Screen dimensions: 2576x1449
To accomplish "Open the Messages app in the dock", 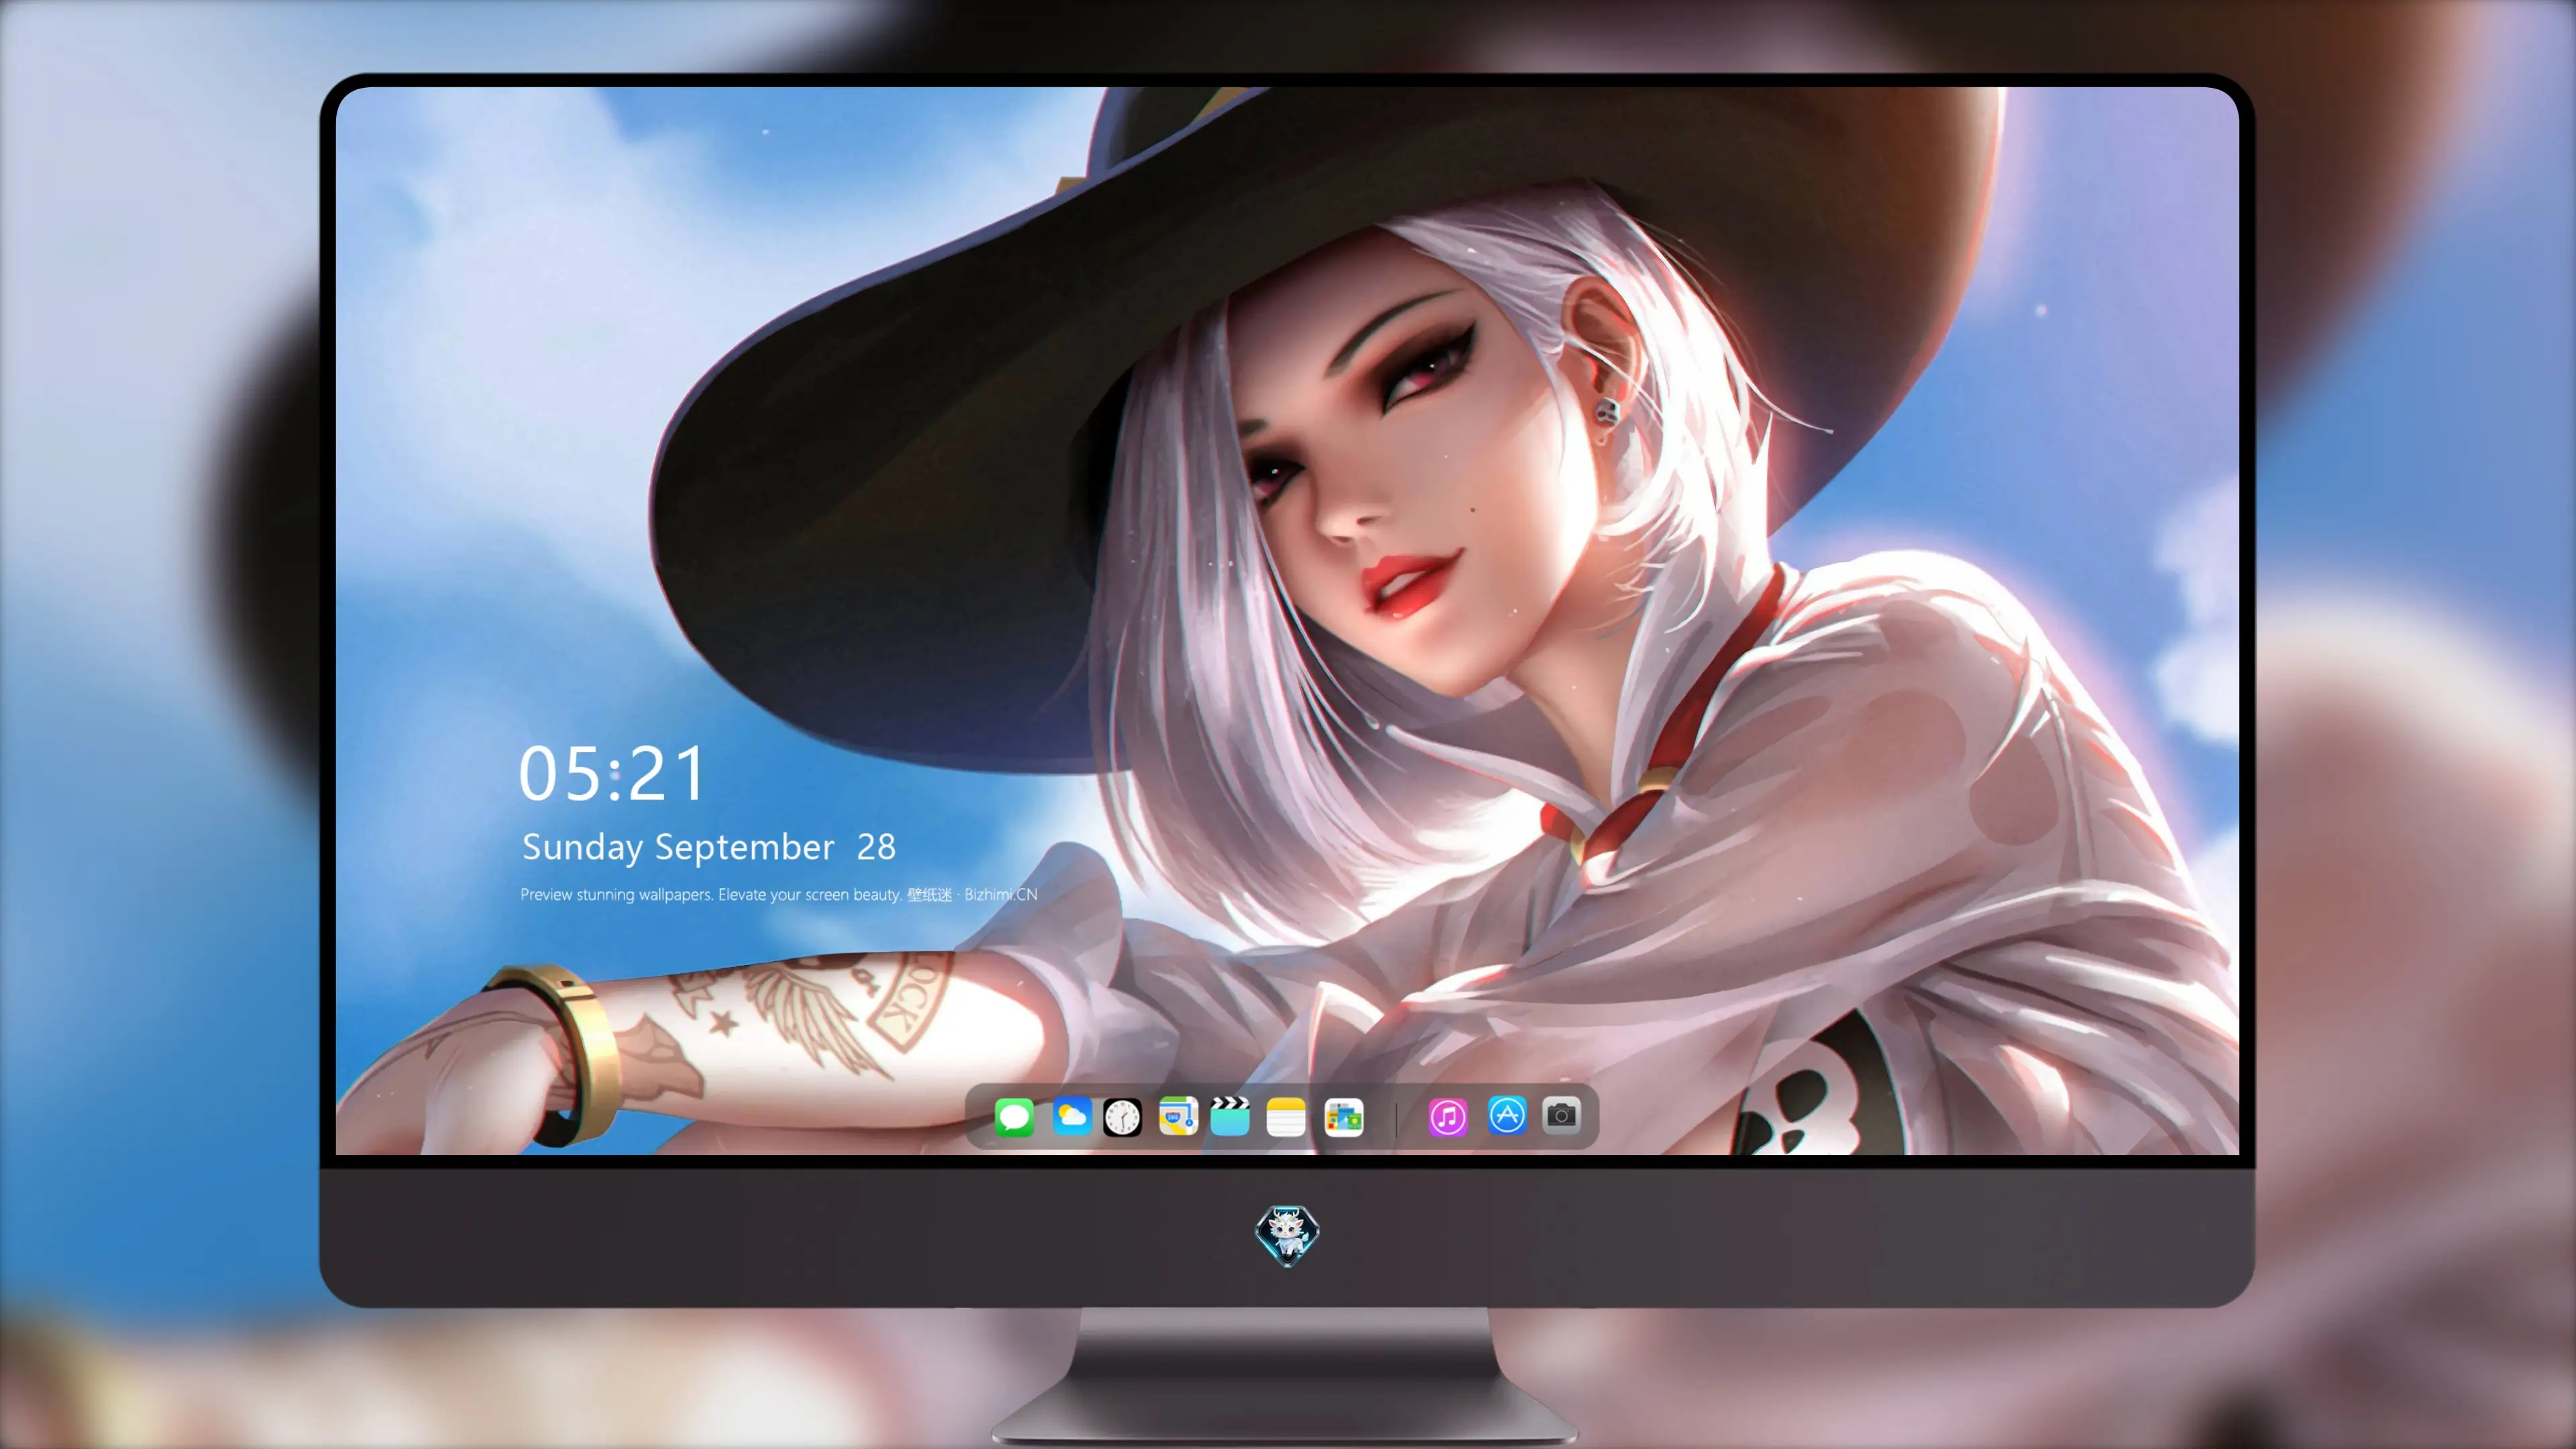I will pos(1014,1117).
